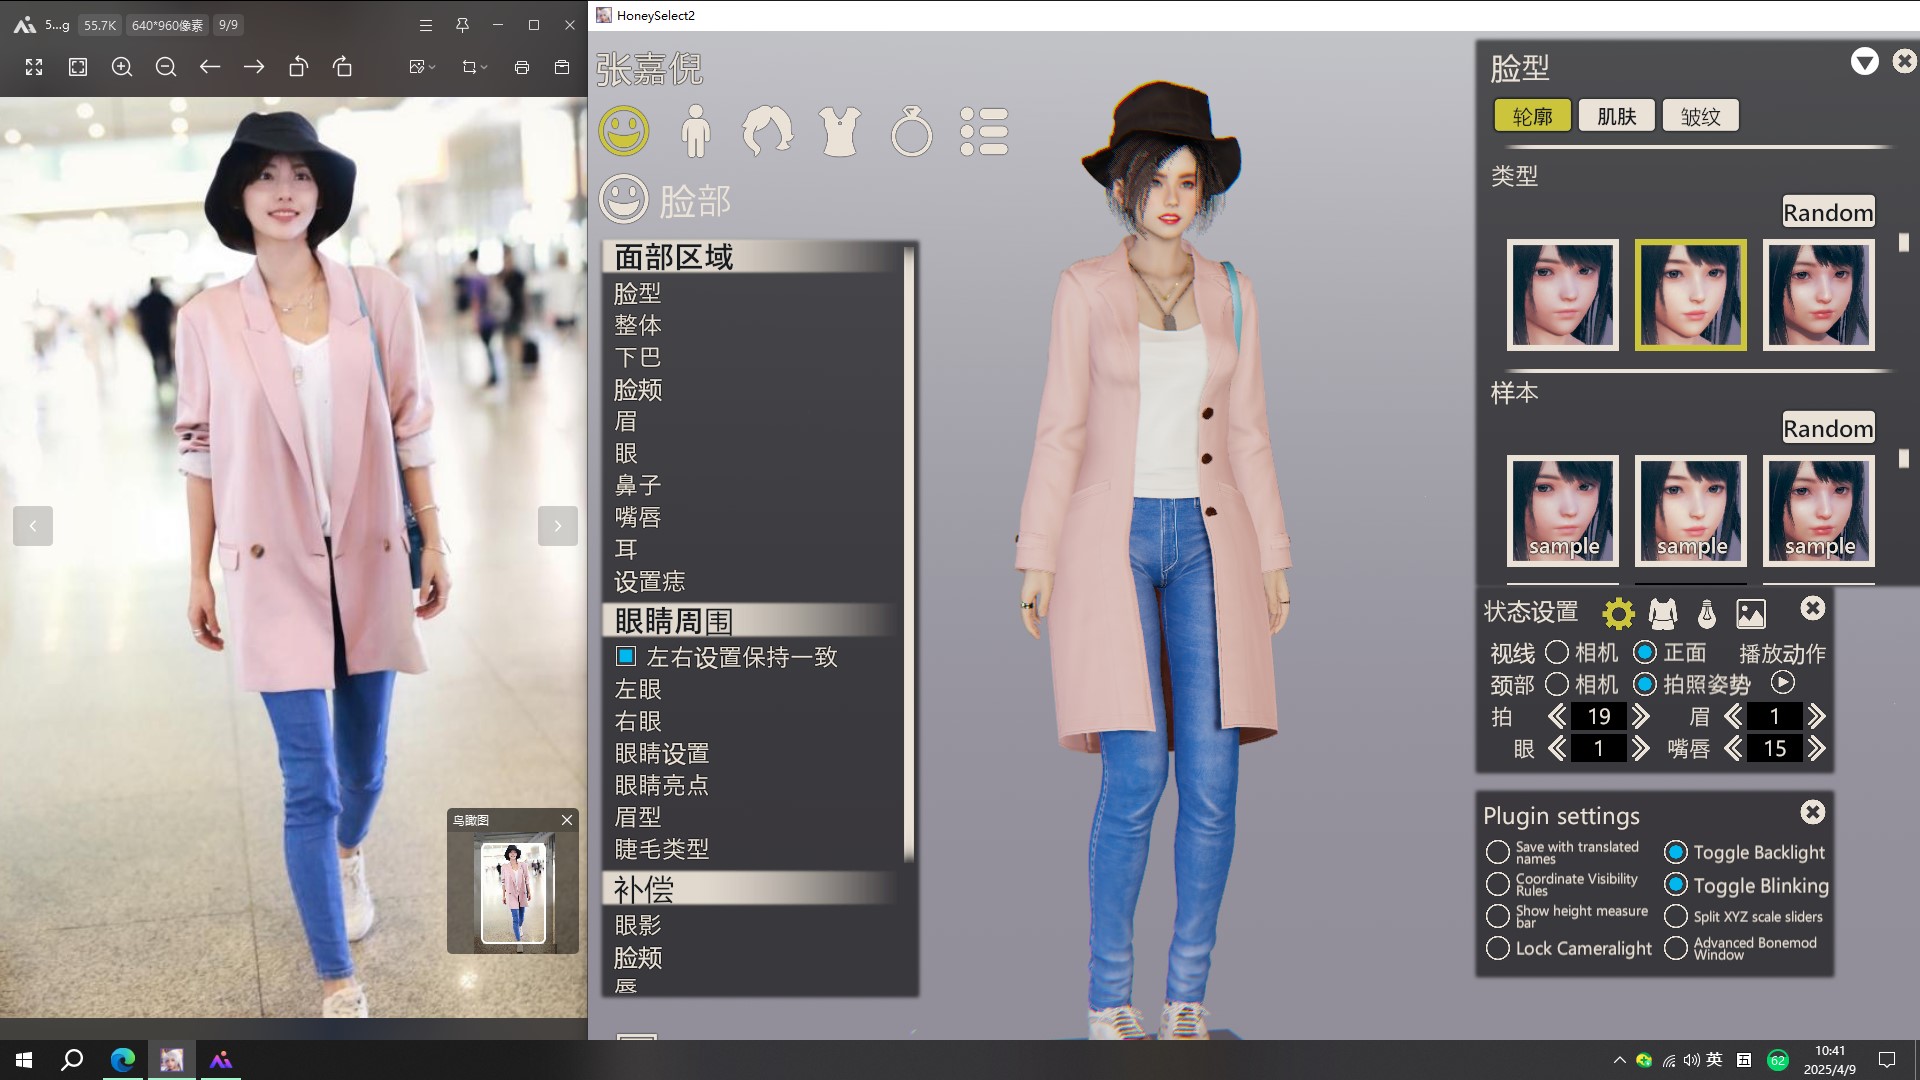Open the hair category icon

tap(767, 131)
